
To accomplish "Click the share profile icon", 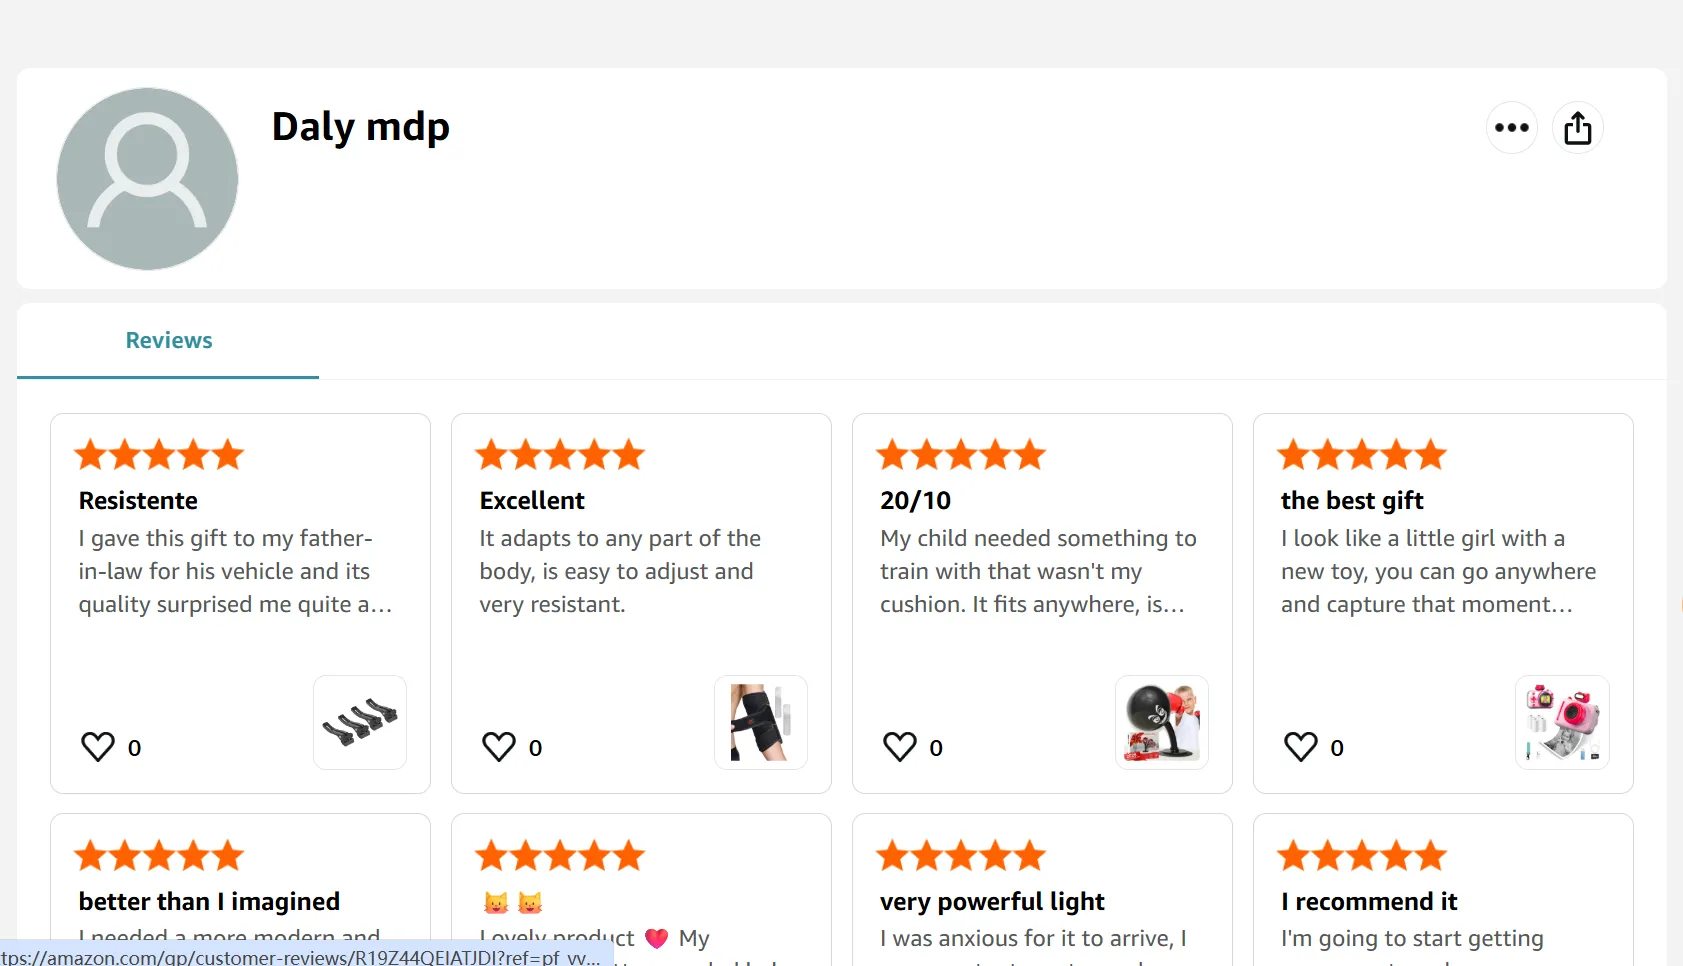I will pos(1577,128).
